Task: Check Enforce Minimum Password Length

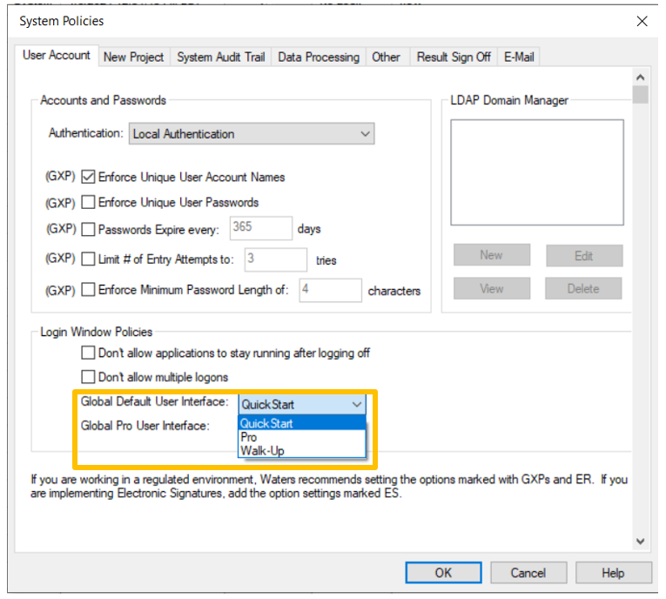Action: [89, 291]
